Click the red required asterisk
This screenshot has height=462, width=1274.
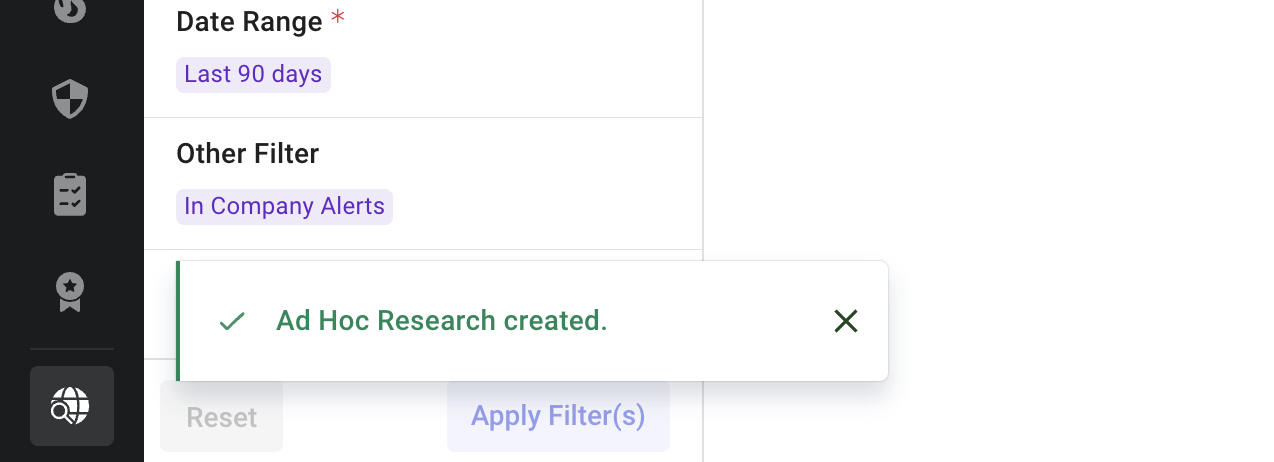pyautogui.click(x=338, y=19)
